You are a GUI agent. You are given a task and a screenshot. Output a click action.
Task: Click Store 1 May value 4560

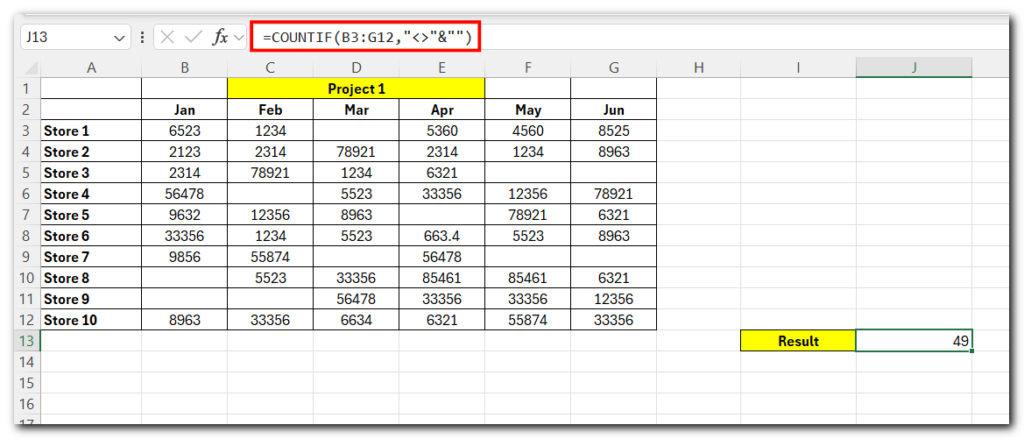[528, 131]
